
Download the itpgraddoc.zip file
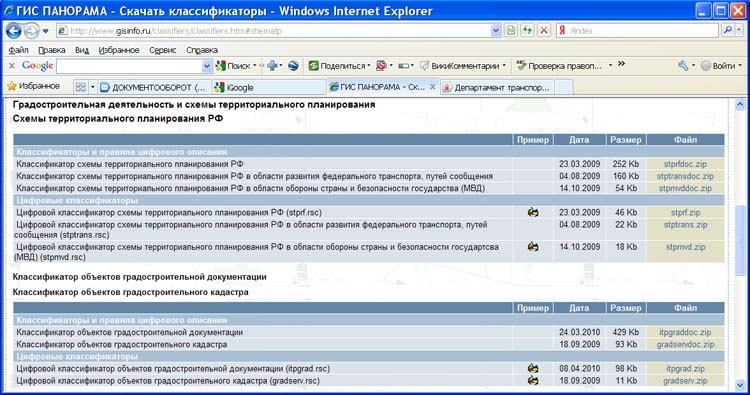(x=685, y=332)
